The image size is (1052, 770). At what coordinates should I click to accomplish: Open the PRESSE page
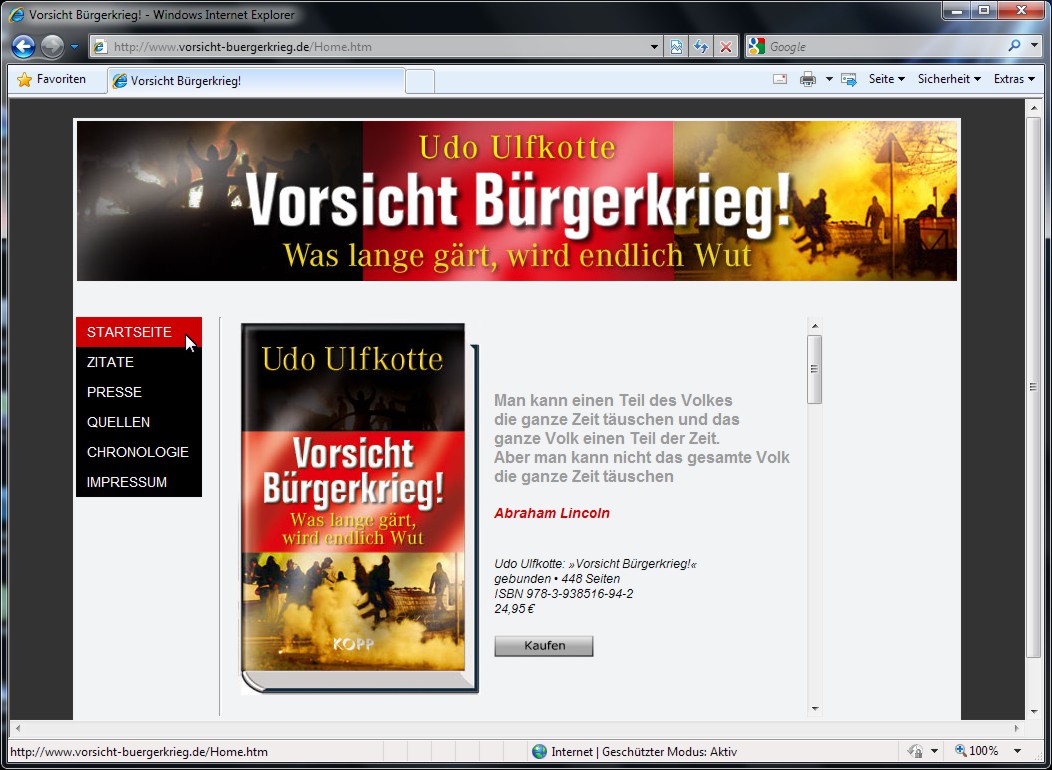point(139,392)
